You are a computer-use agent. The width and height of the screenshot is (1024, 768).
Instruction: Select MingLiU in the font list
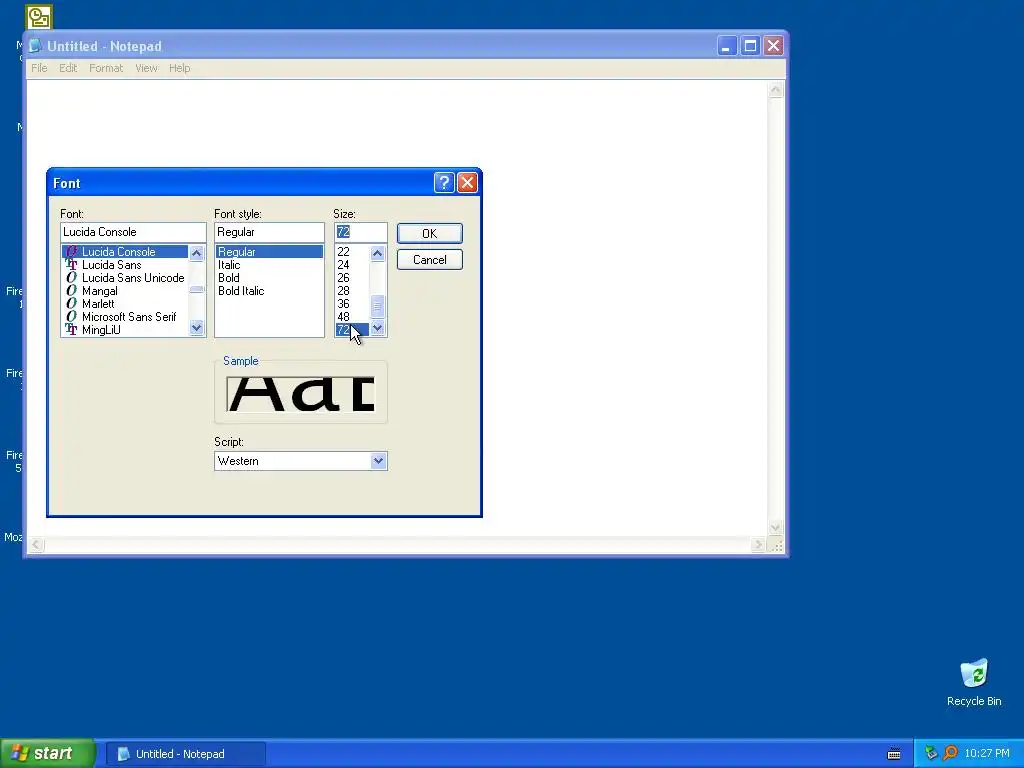(x=101, y=330)
